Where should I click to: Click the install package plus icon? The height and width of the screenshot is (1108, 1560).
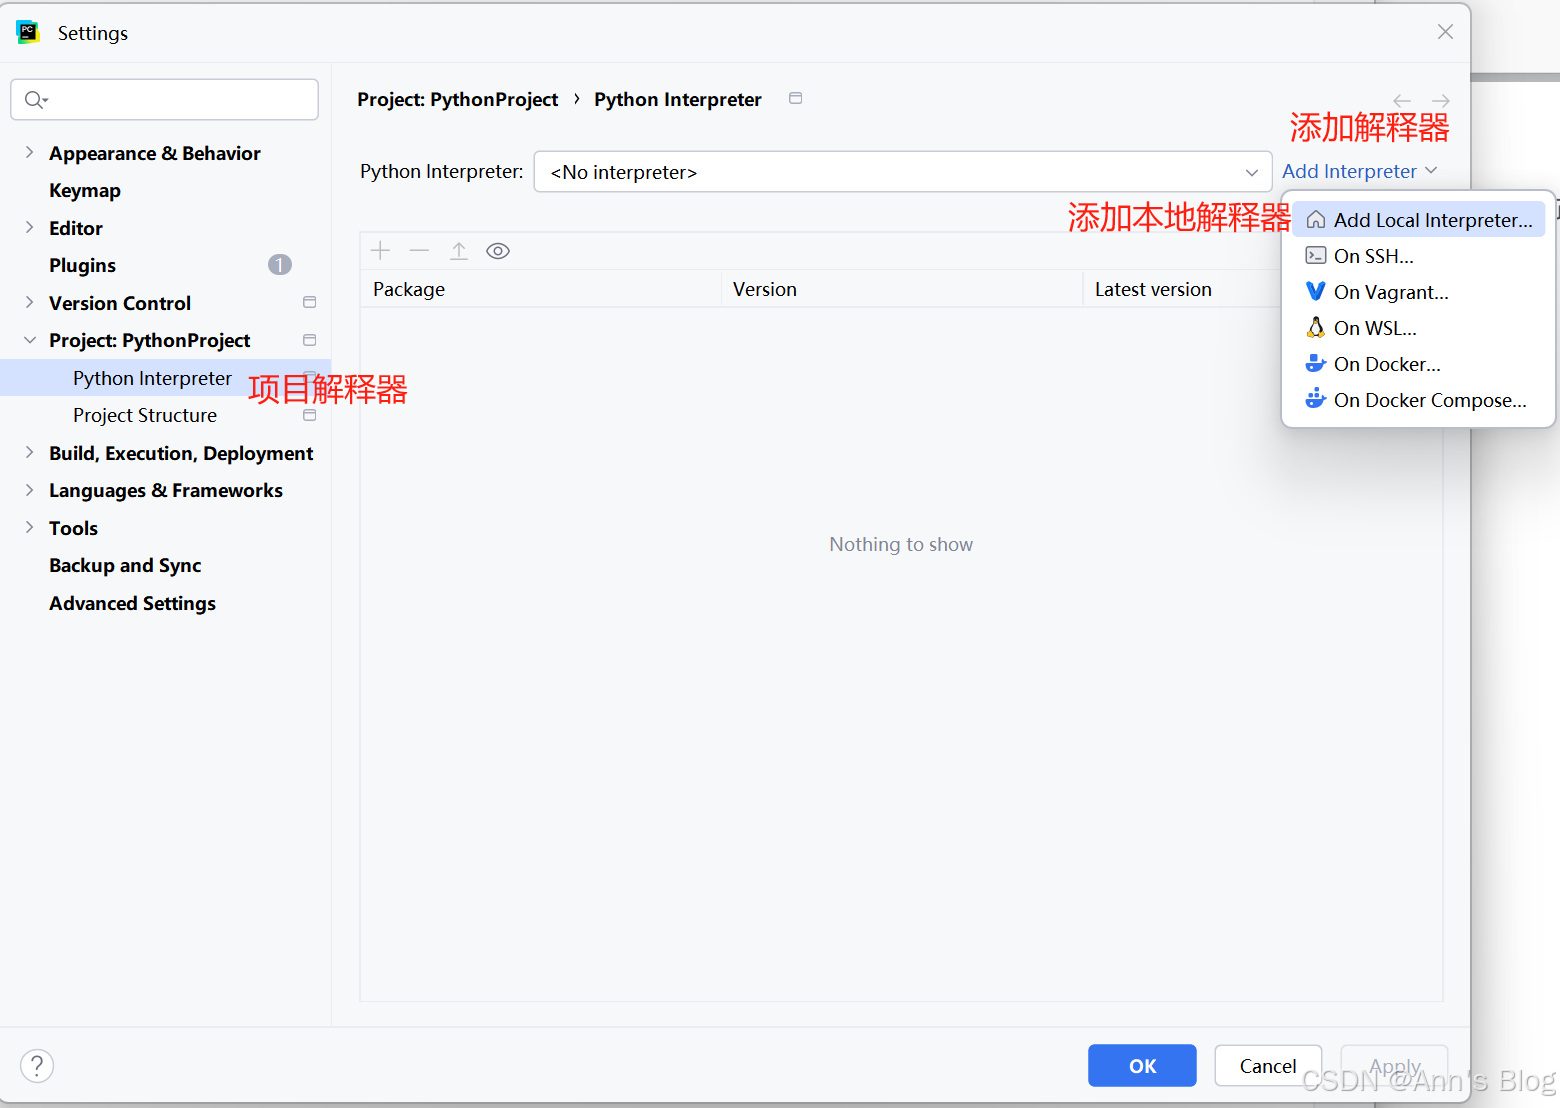coord(380,250)
